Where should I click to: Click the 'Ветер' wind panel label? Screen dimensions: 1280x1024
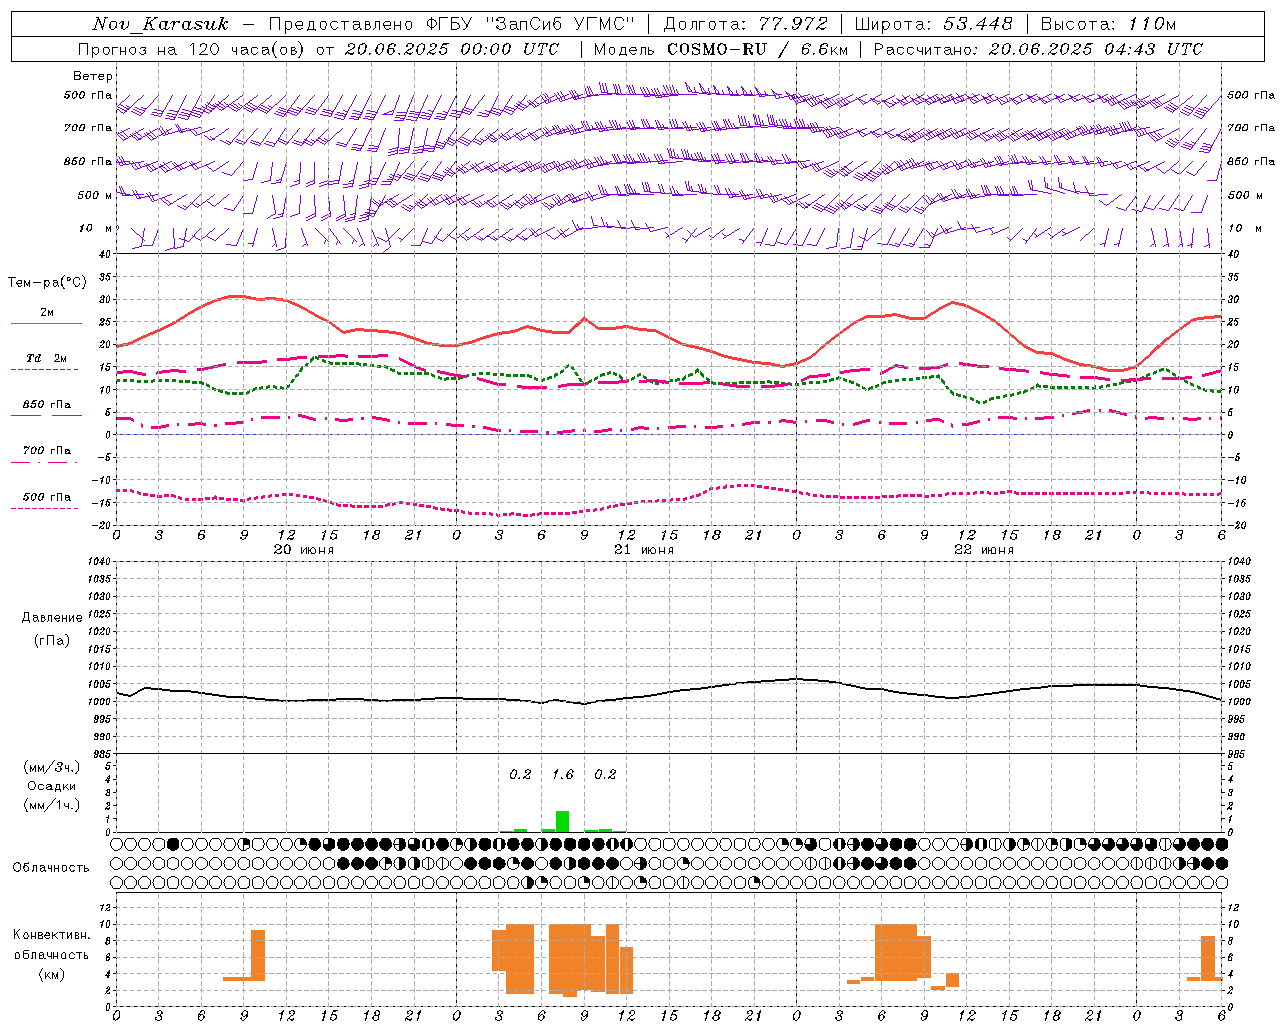[93, 76]
